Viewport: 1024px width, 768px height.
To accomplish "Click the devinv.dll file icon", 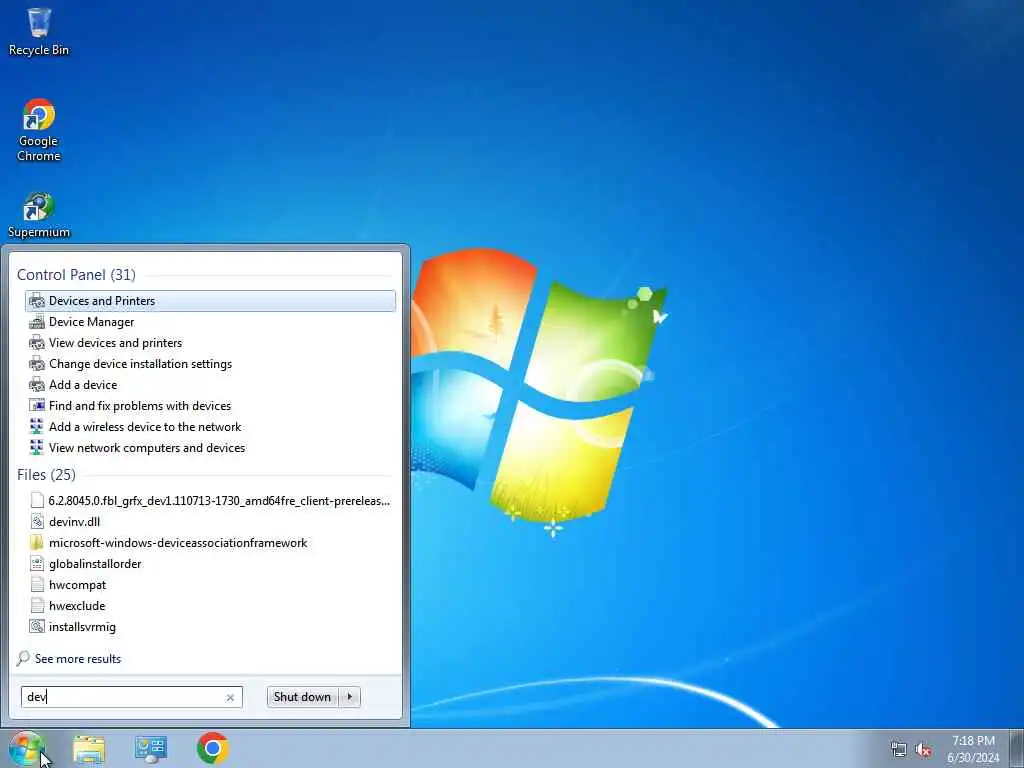I will click(x=37, y=522).
